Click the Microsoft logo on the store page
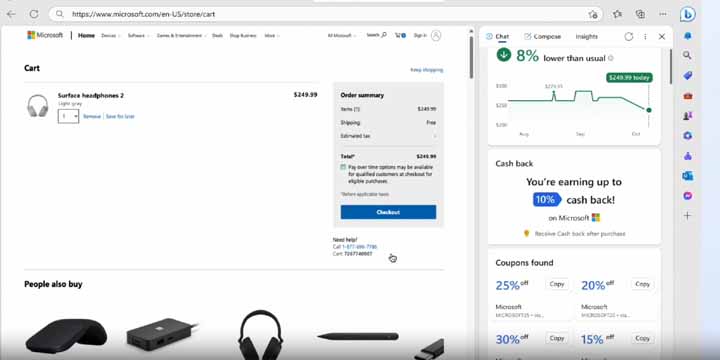Screen dimensions: 720x360 click(45, 35)
